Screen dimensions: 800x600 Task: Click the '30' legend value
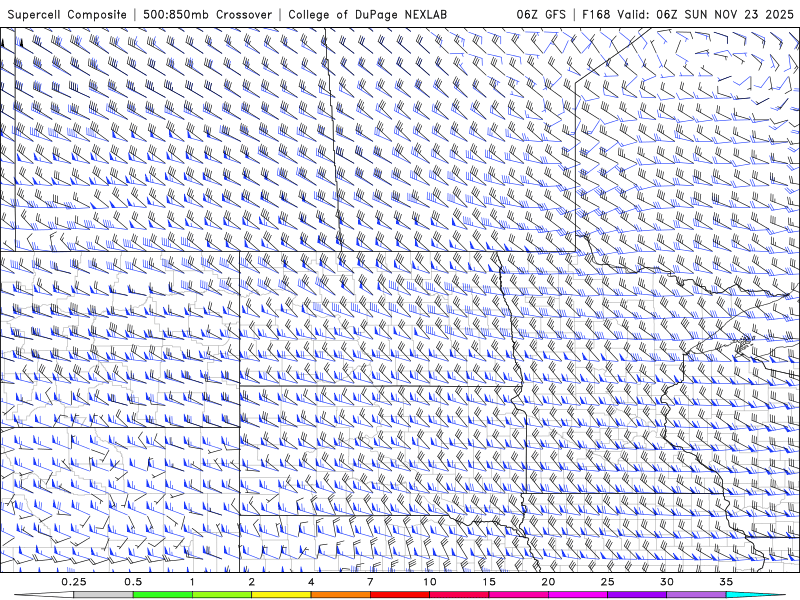(667, 582)
